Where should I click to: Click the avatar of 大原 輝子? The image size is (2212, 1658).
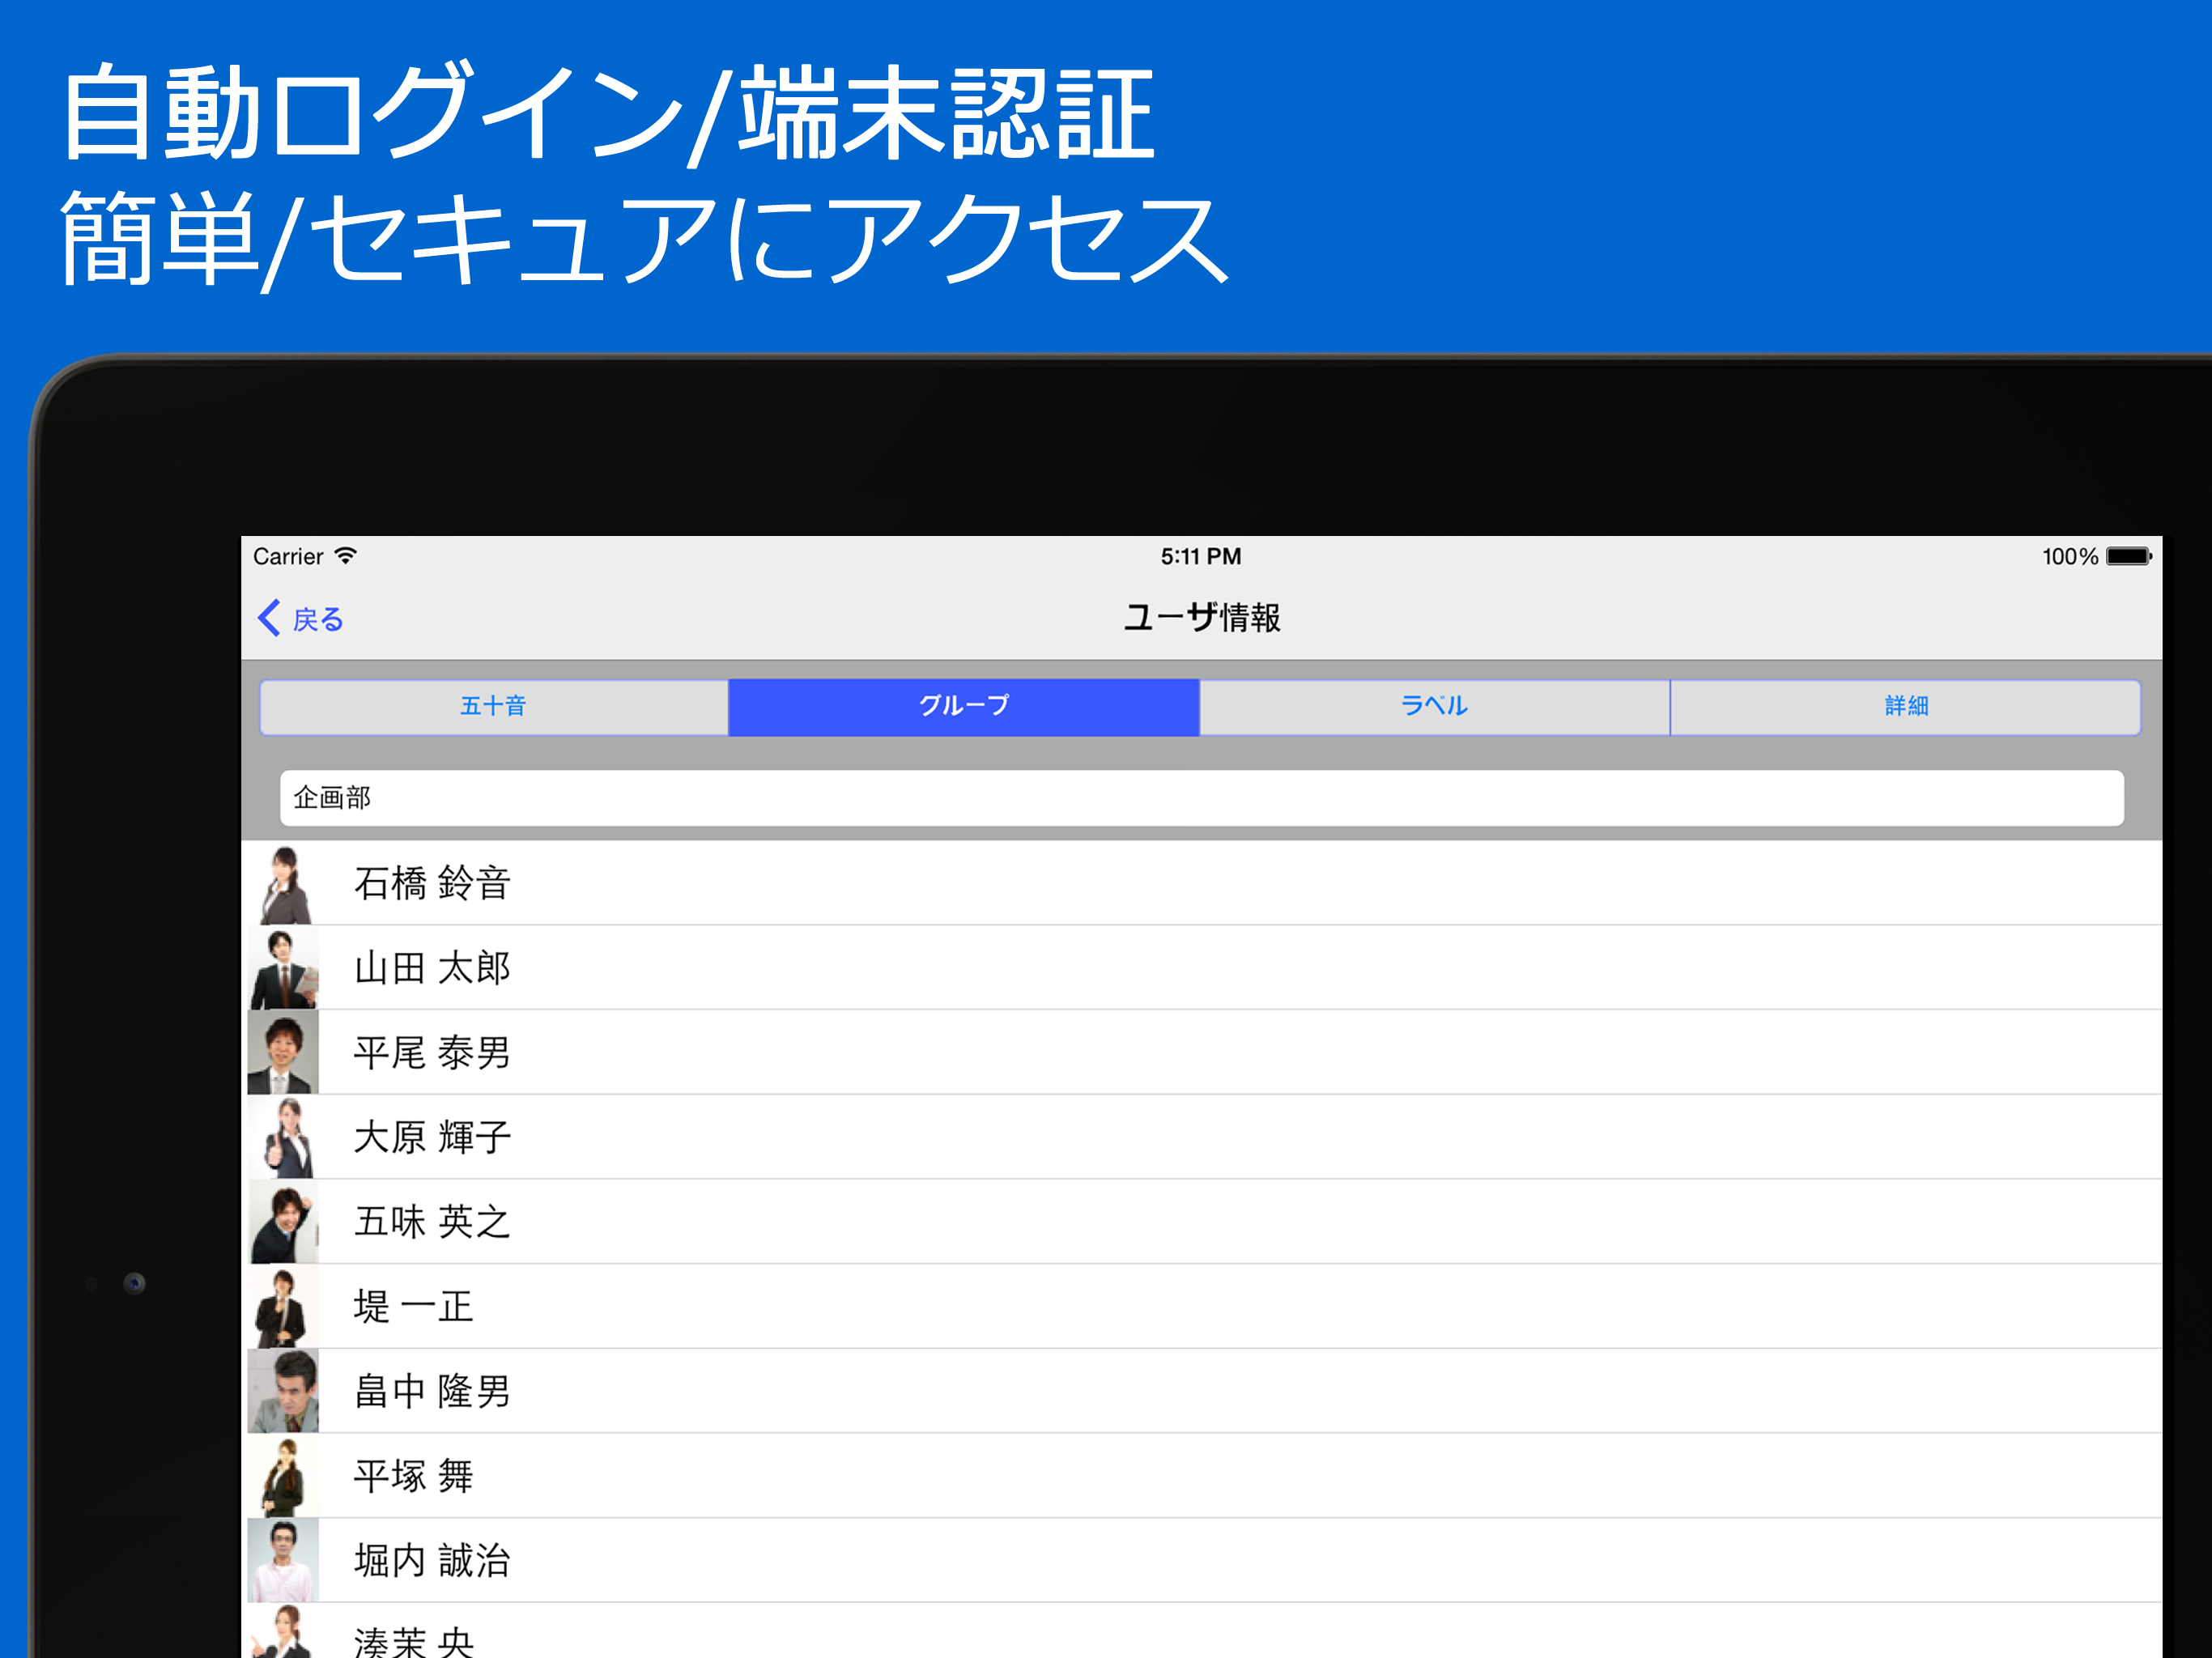click(284, 1137)
